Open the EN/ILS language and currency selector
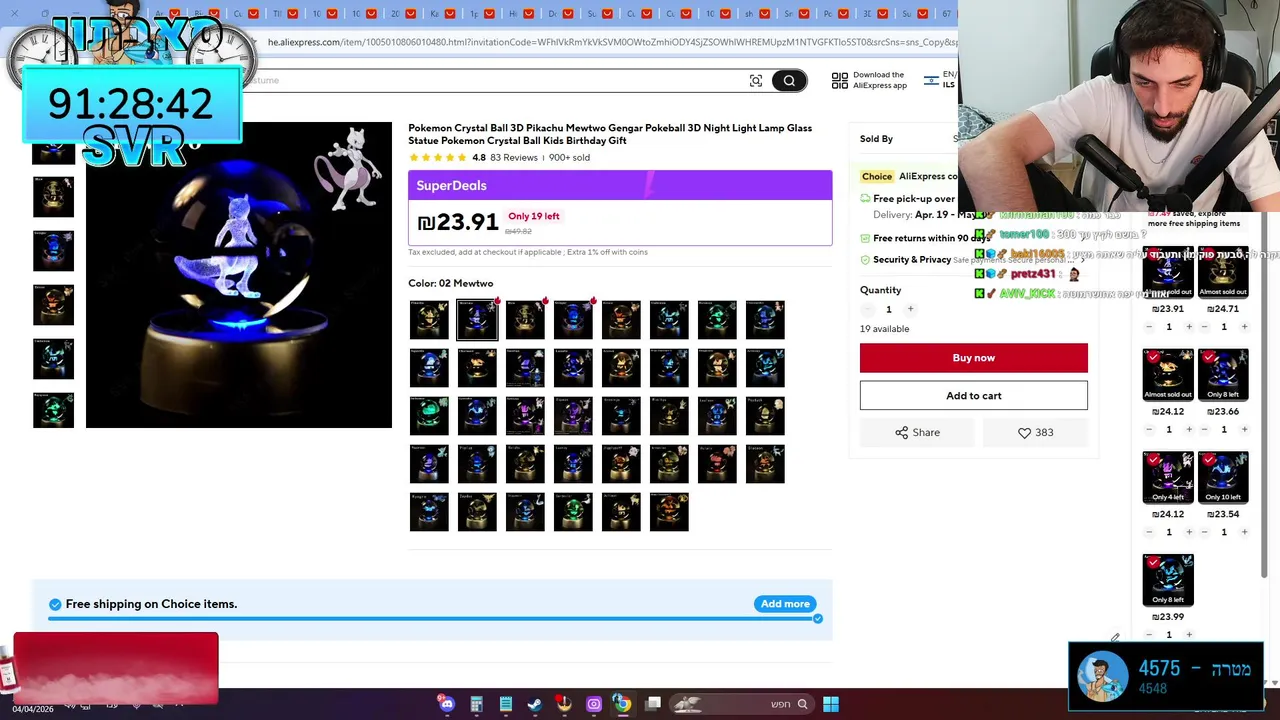Image resolution: width=1280 pixels, height=720 pixels. coord(940,79)
